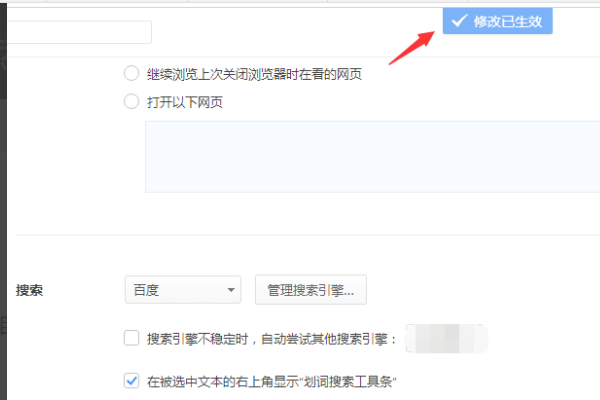Click the "搜索" section heading
The width and height of the screenshot is (600, 400).
pyautogui.click(x=29, y=290)
